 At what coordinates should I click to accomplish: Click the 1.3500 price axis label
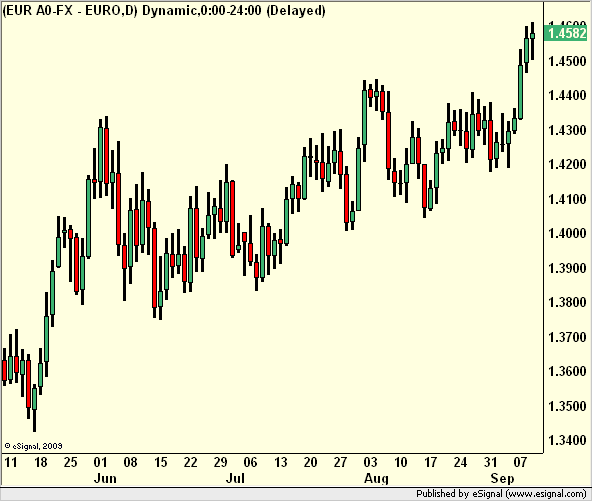pyautogui.click(x=567, y=406)
